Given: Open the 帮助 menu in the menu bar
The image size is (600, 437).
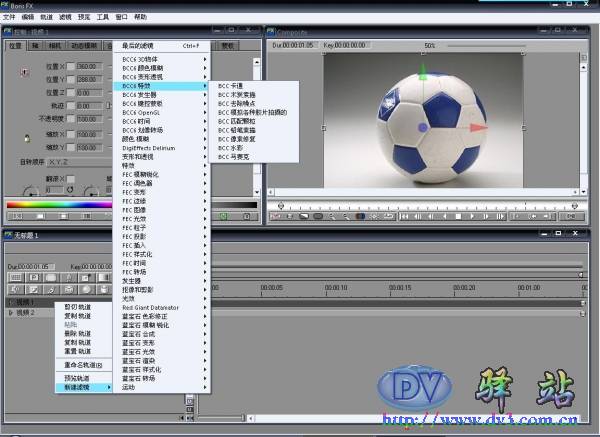Looking at the screenshot, I should click(x=140, y=17).
